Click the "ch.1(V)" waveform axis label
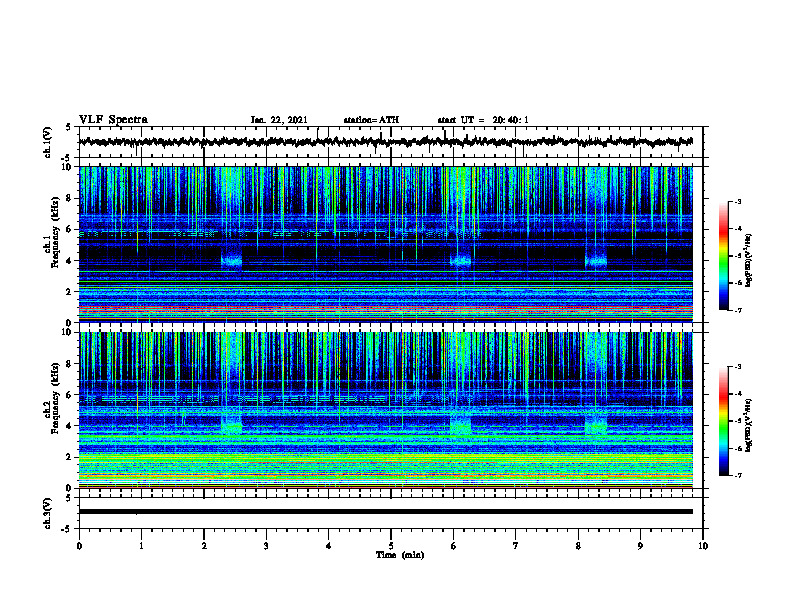Viewport: 792px width, 612px height. click(x=48, y=142)
